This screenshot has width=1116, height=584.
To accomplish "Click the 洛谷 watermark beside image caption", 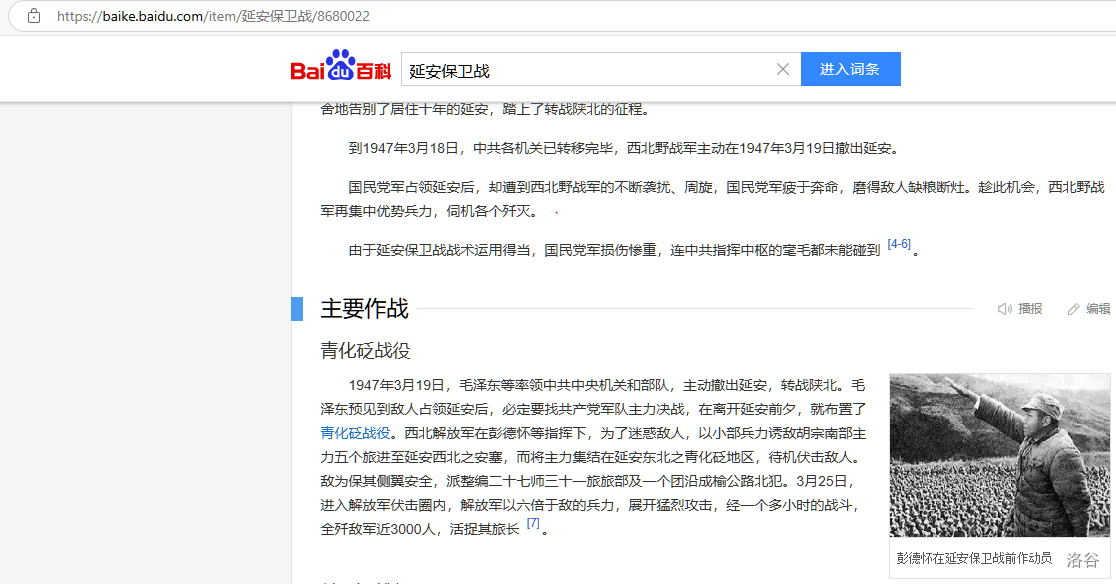I will 1082,560.
